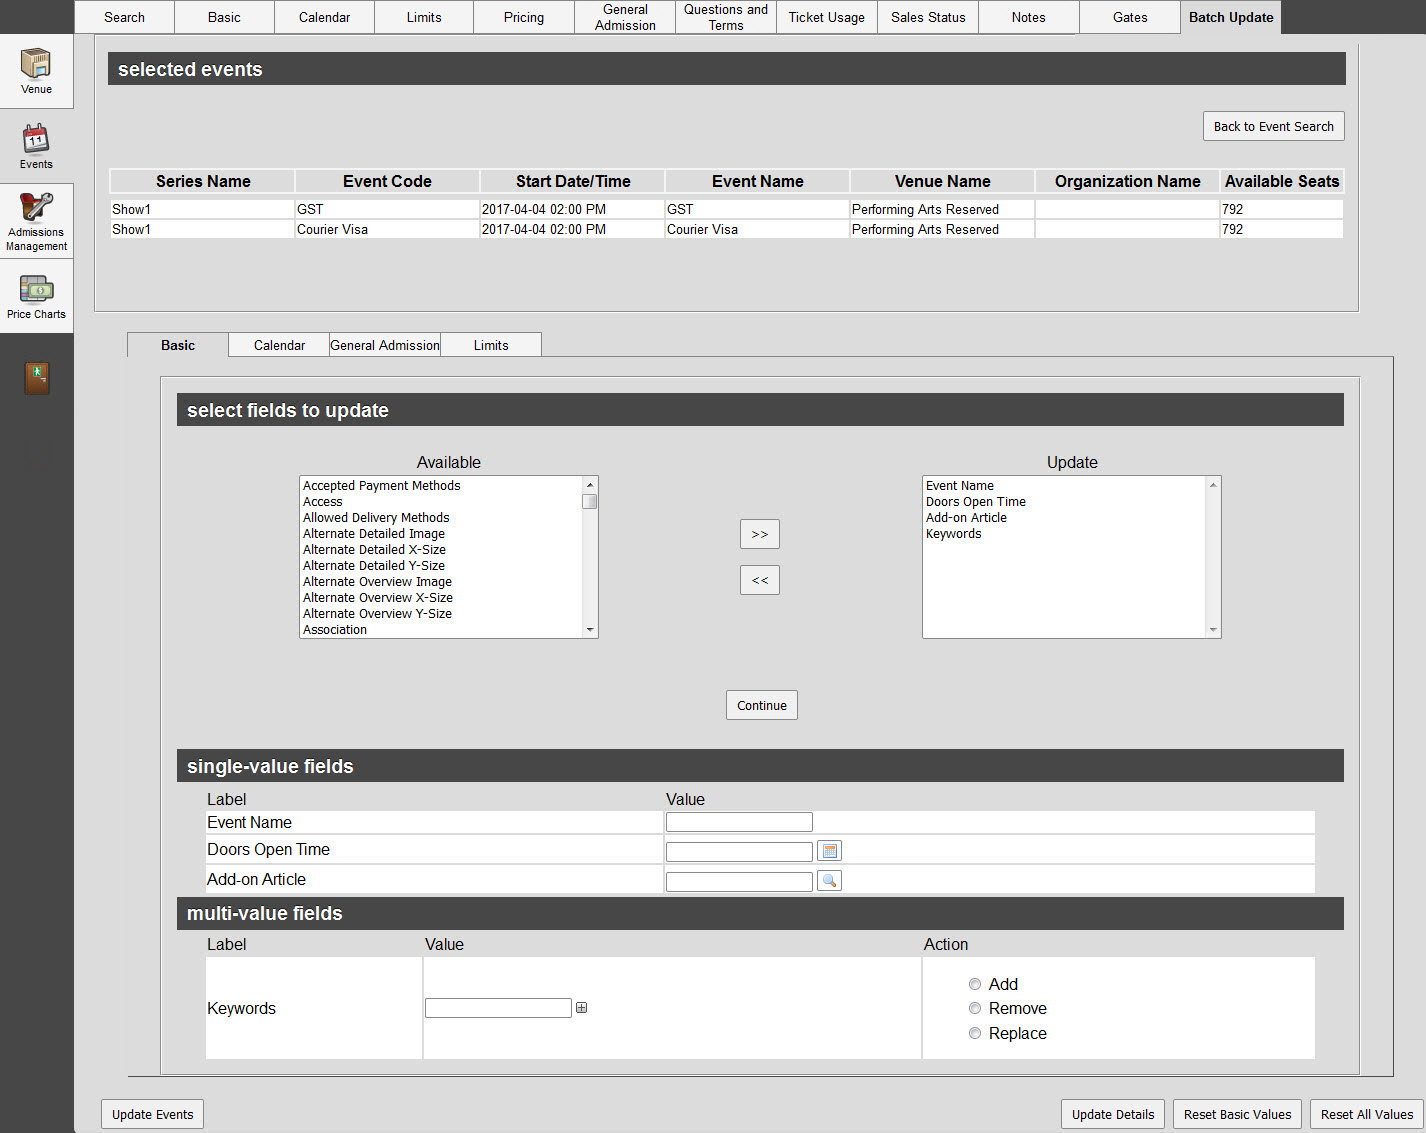The image size is (1426, 1133).
Task: Switch to the Search tab
Action: [124, 17]
